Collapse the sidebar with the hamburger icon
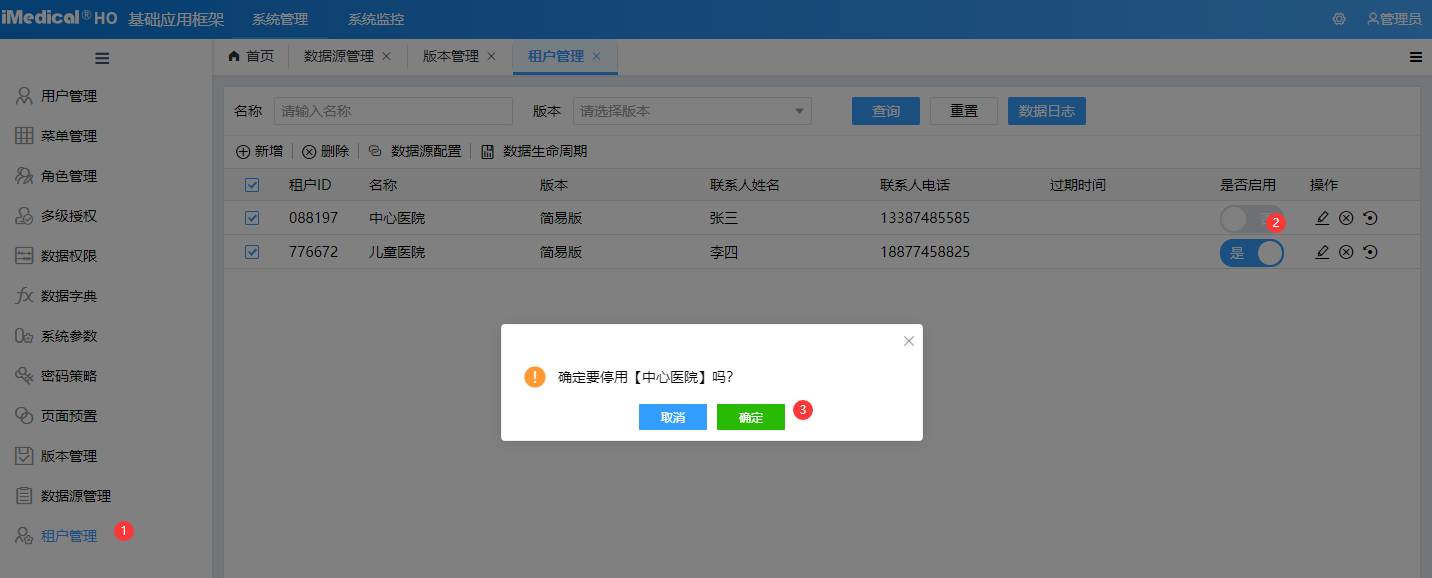Viewport: 1432px width, 578px height. point(101,57)
